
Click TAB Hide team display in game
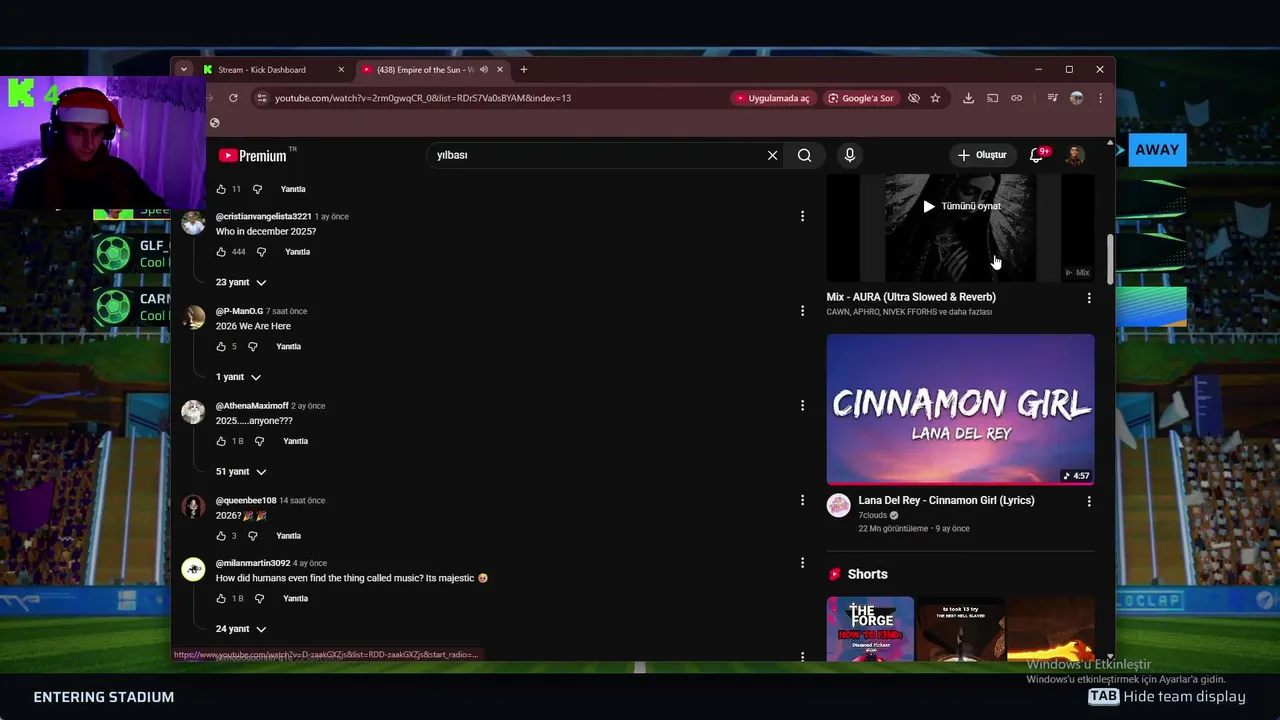[x=1167, y=697]
